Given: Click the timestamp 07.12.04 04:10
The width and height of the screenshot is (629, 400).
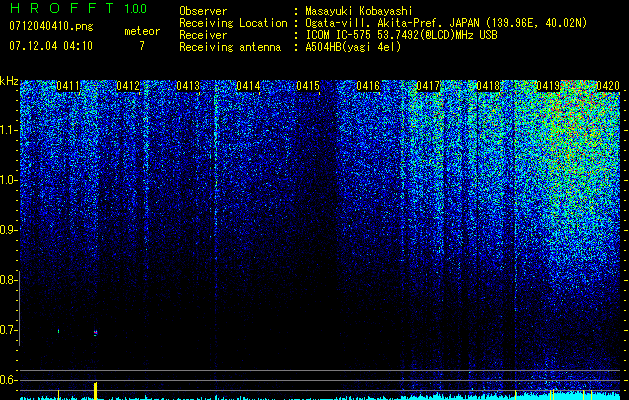Looking at the screenshot, I should pos(51,46).
